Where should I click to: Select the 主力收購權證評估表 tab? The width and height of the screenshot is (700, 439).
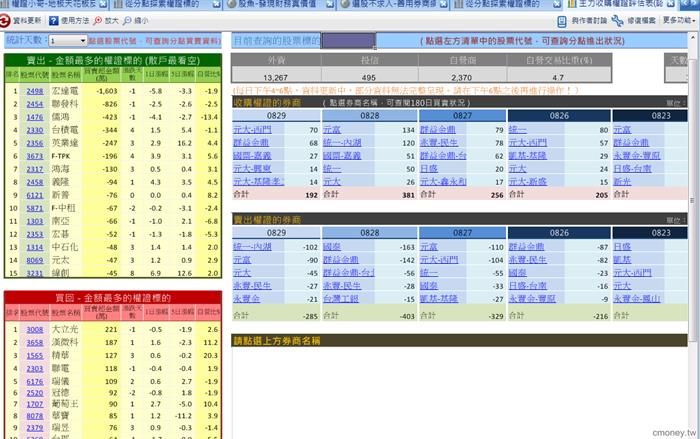click(621, 4)
